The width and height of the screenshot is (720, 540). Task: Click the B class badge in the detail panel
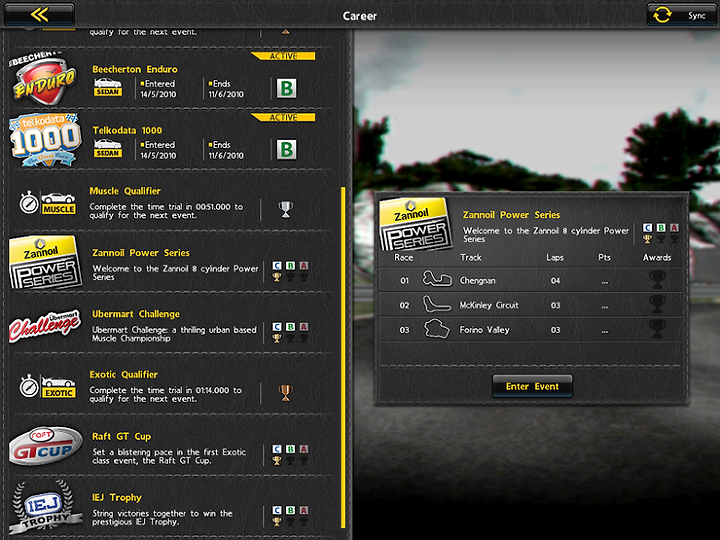(x=661, y=228)
